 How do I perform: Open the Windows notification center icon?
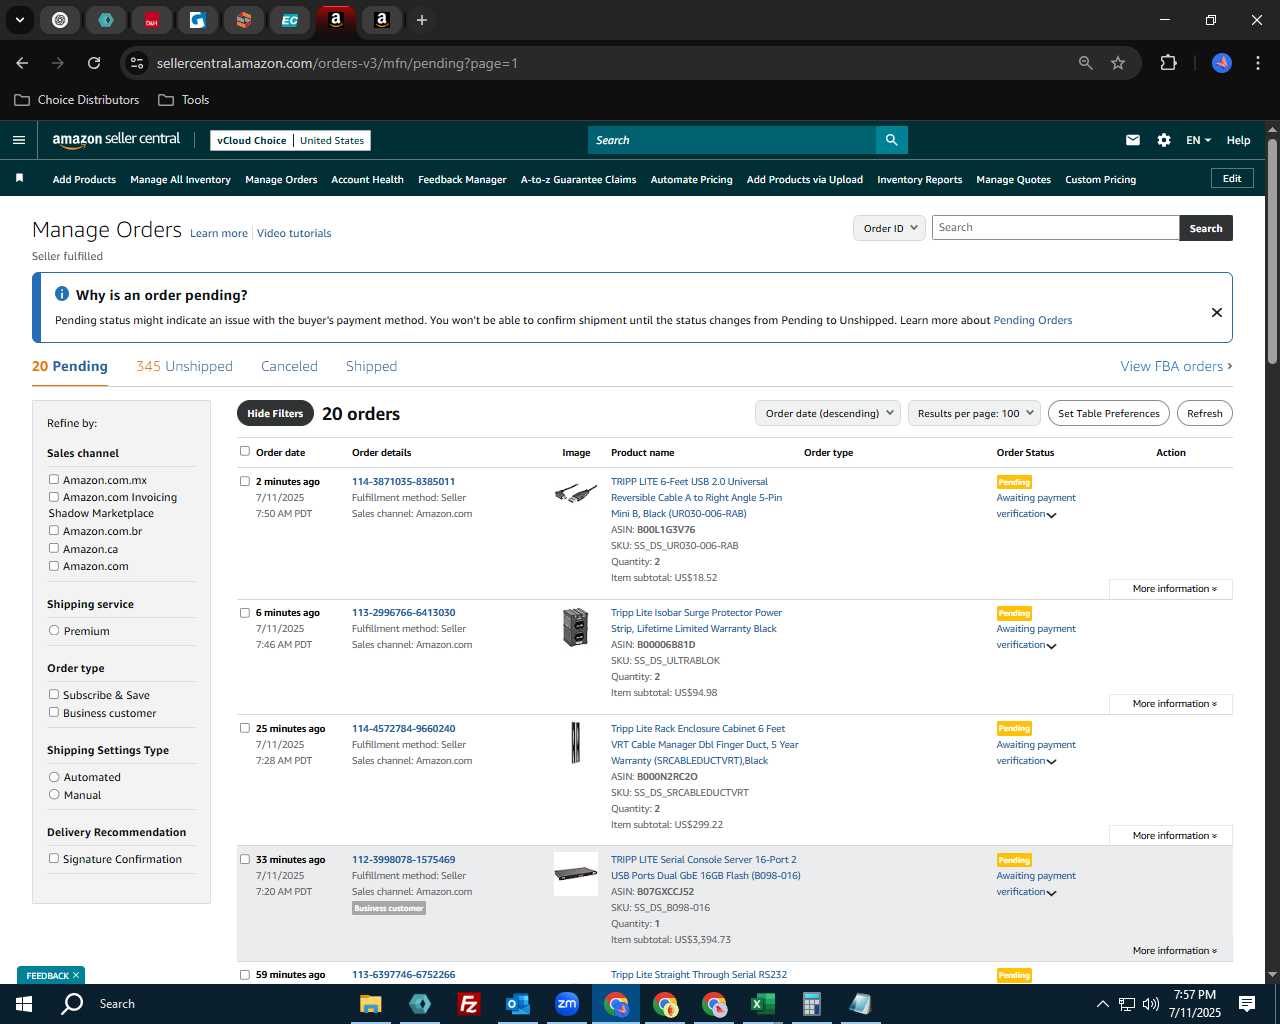pyautogui.click(x=1247, y=1004)
